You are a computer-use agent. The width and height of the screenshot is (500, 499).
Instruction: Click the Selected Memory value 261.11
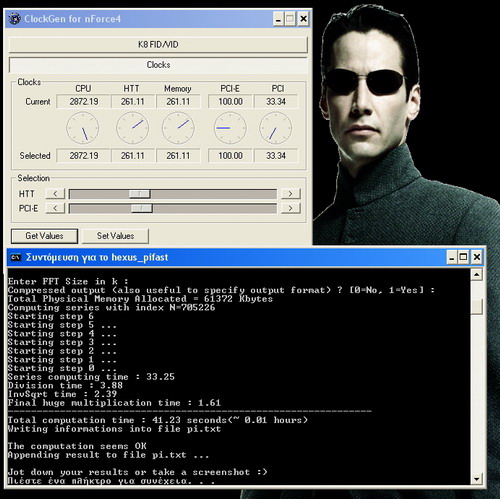pyautogui.click(x=178, y=156)
